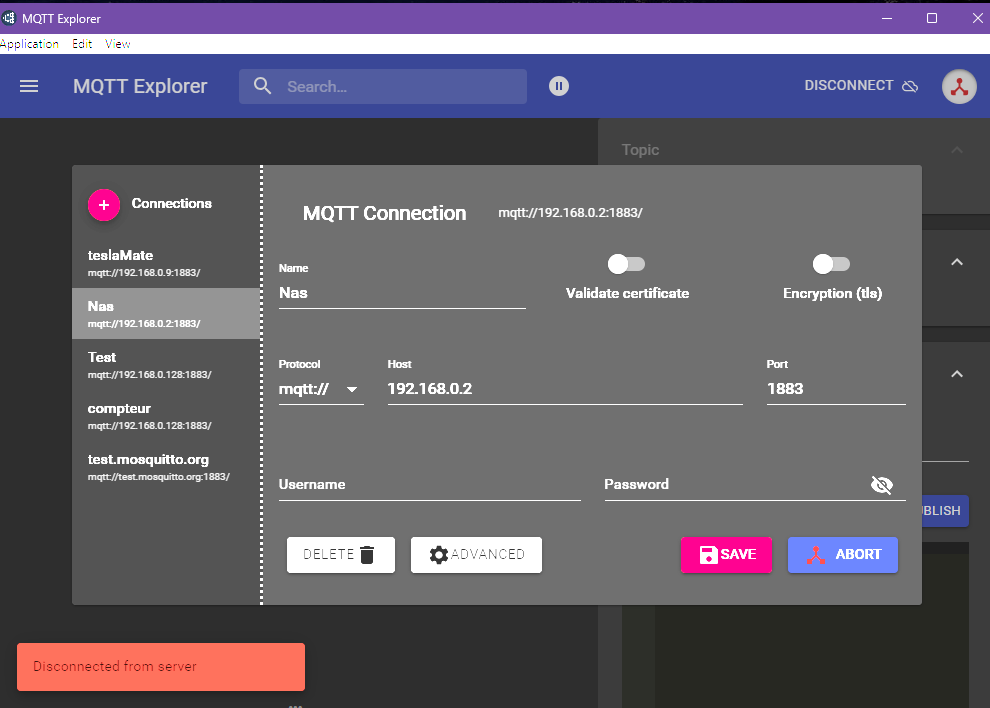This screenshot has height=708, width=990.
Task: Enable the Encryption (tls) switch
Action: pos(832,264)
